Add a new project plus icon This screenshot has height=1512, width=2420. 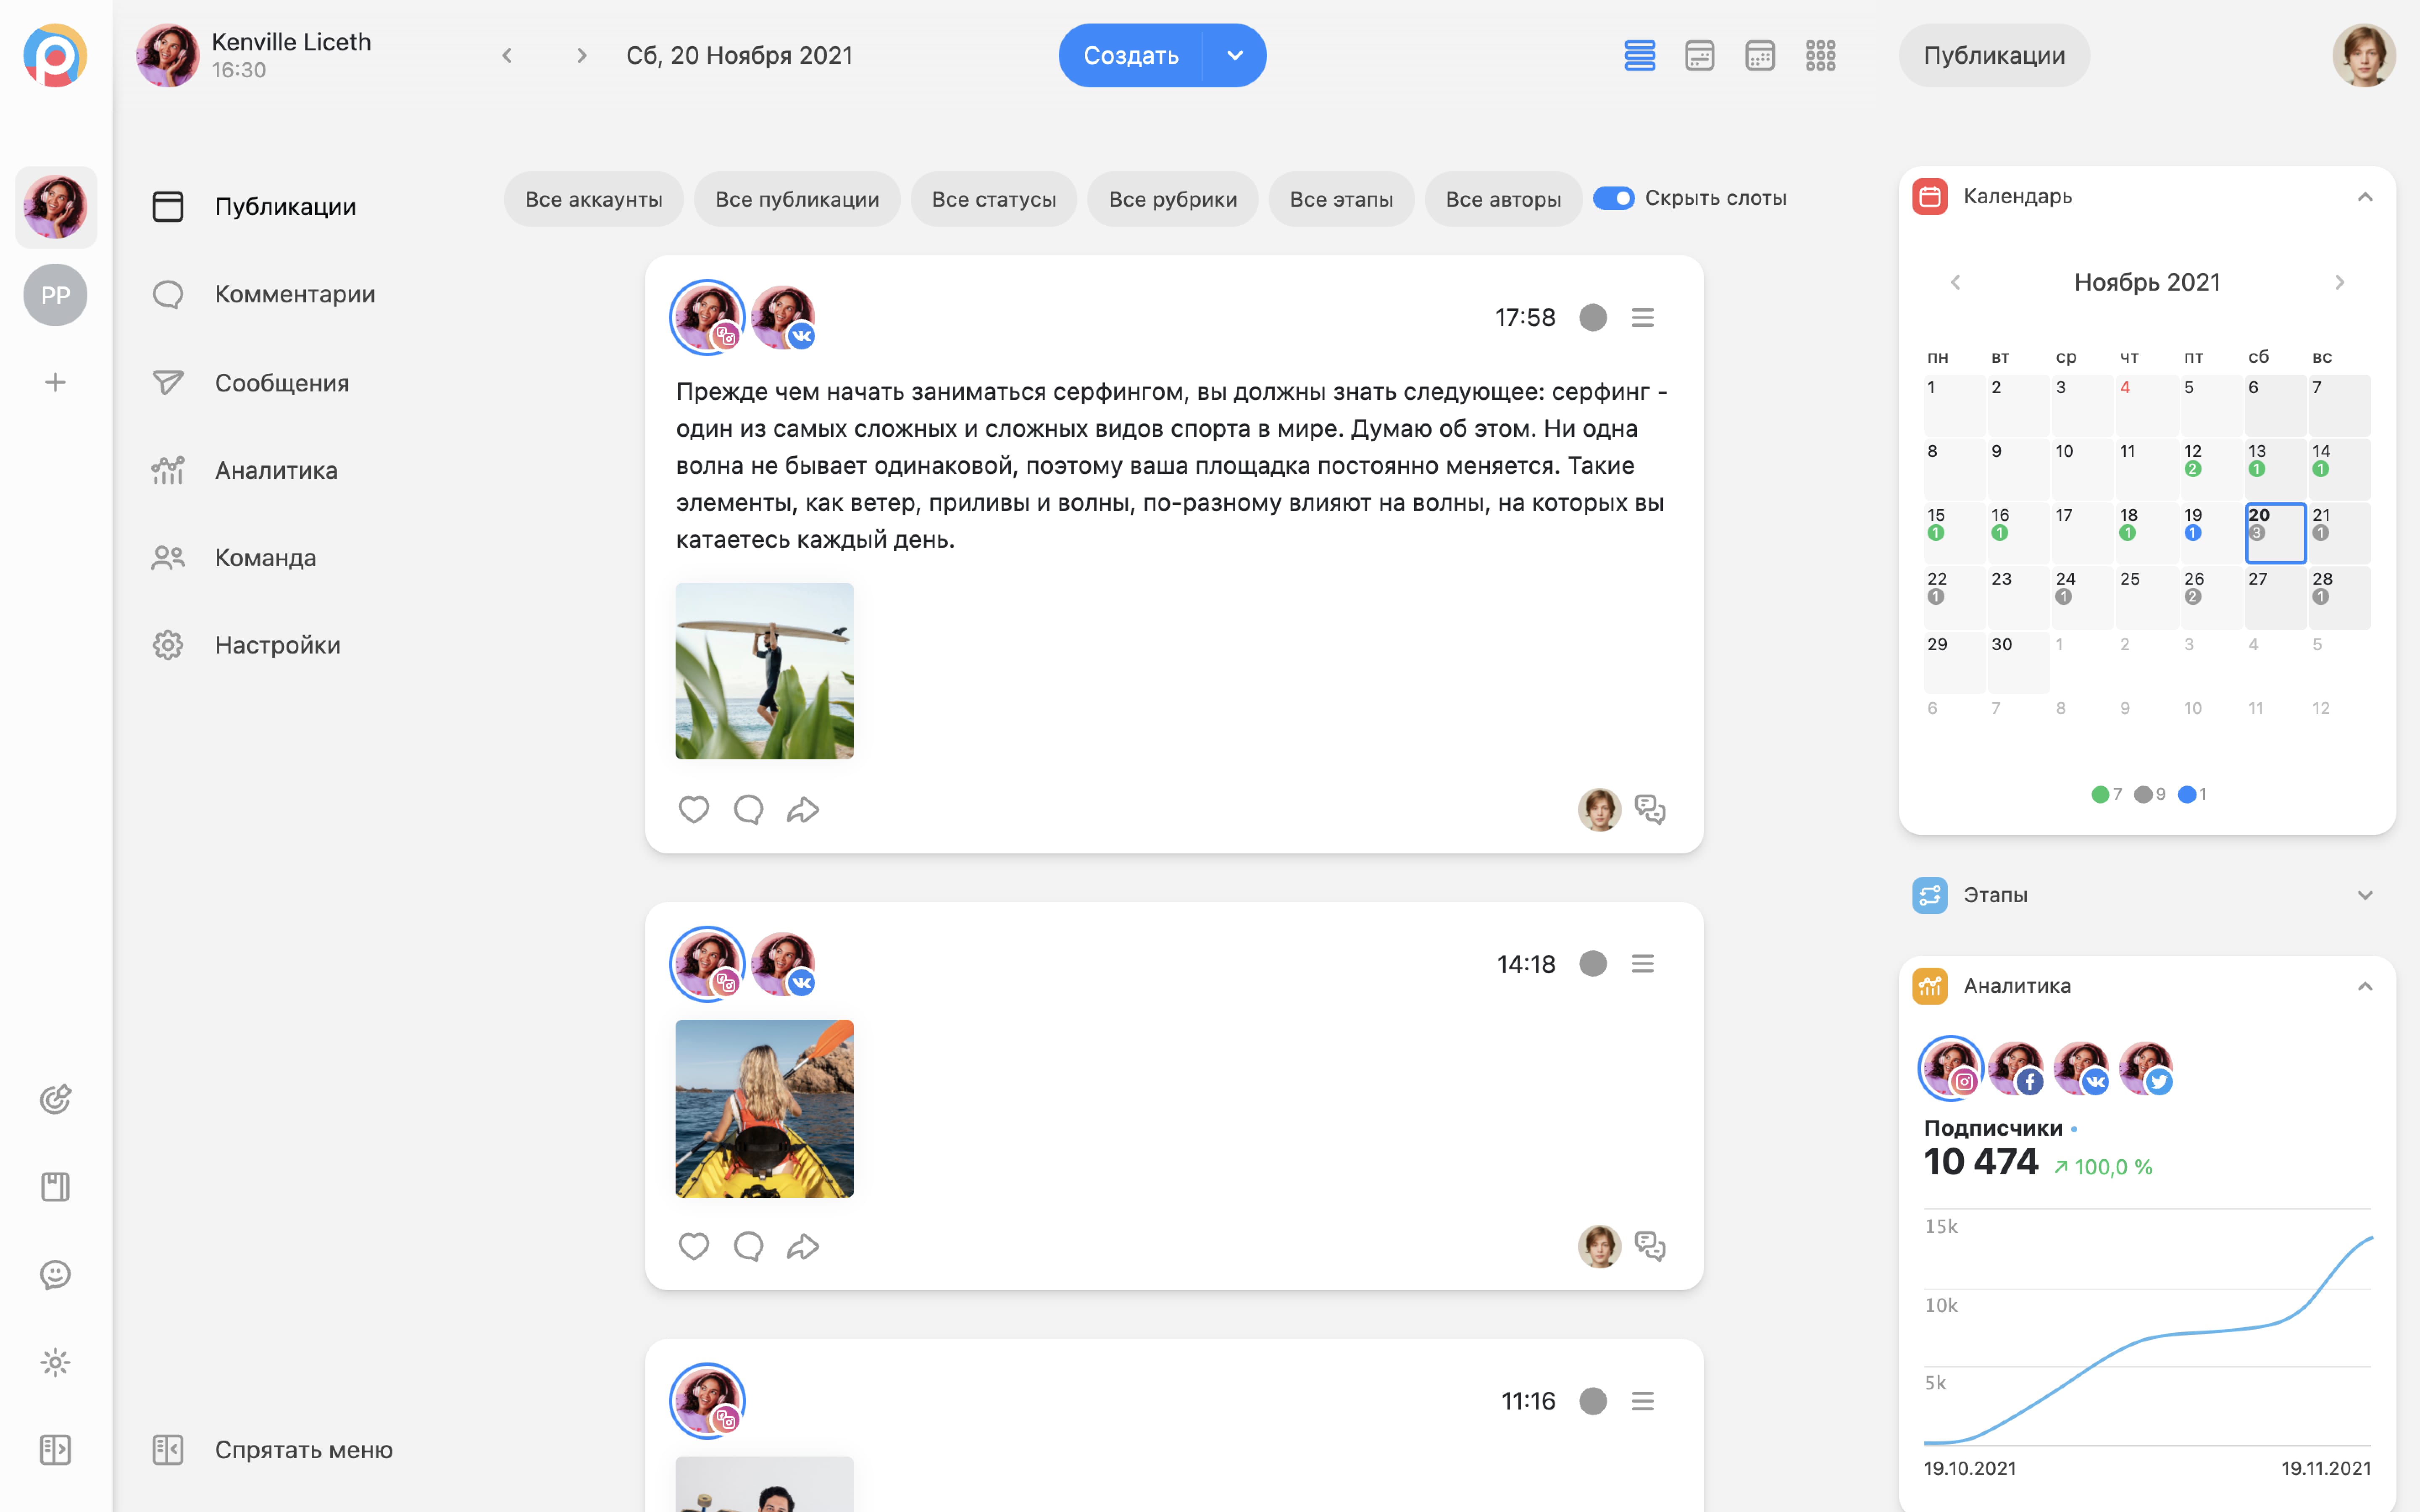pyautogui.click(x=55, y=382)
